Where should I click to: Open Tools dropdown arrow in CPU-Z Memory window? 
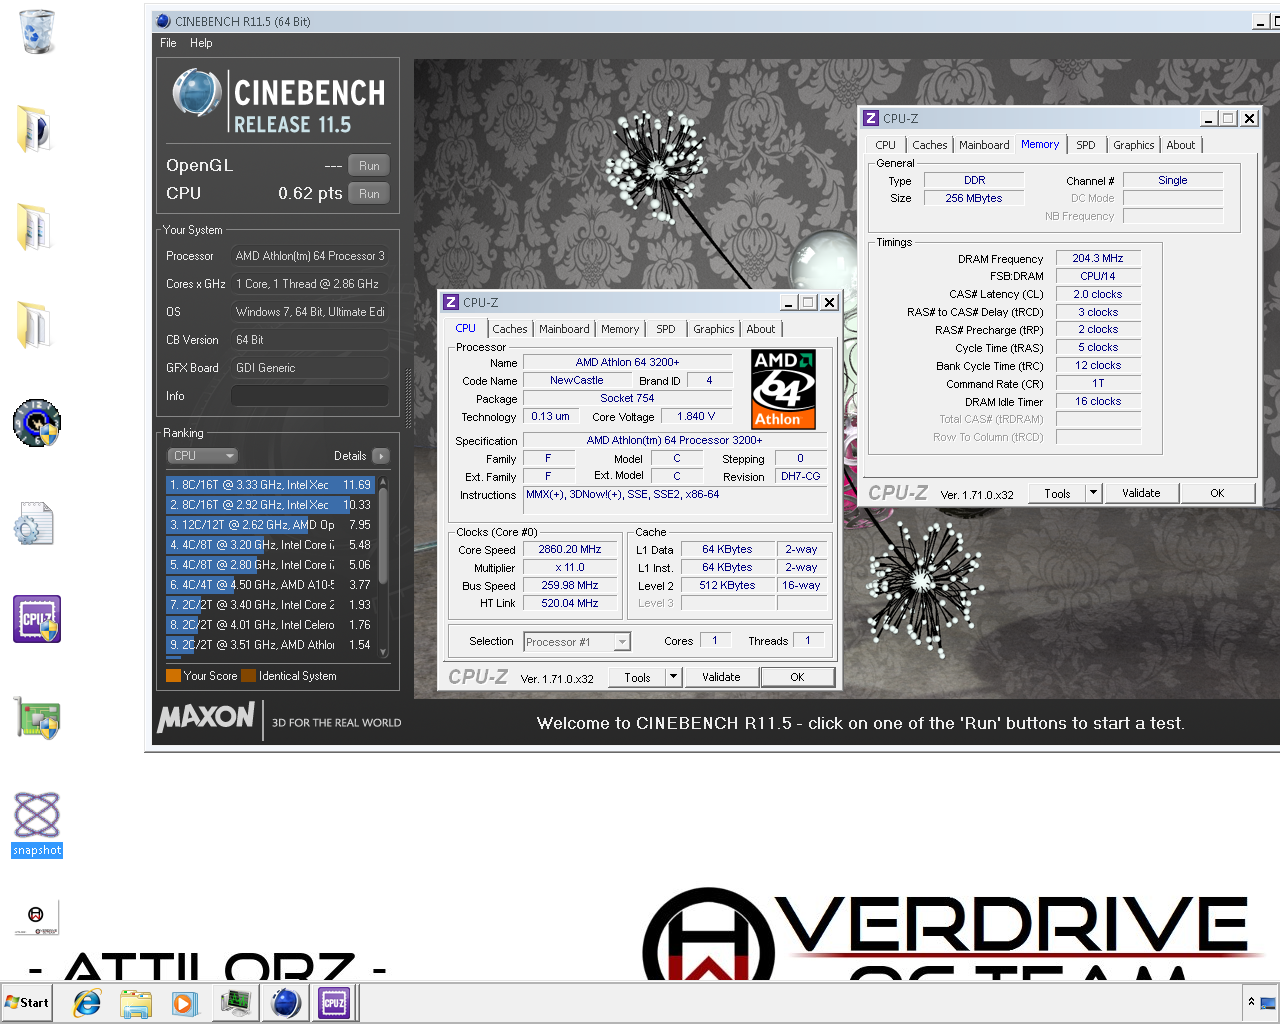tap(1093, 493)
